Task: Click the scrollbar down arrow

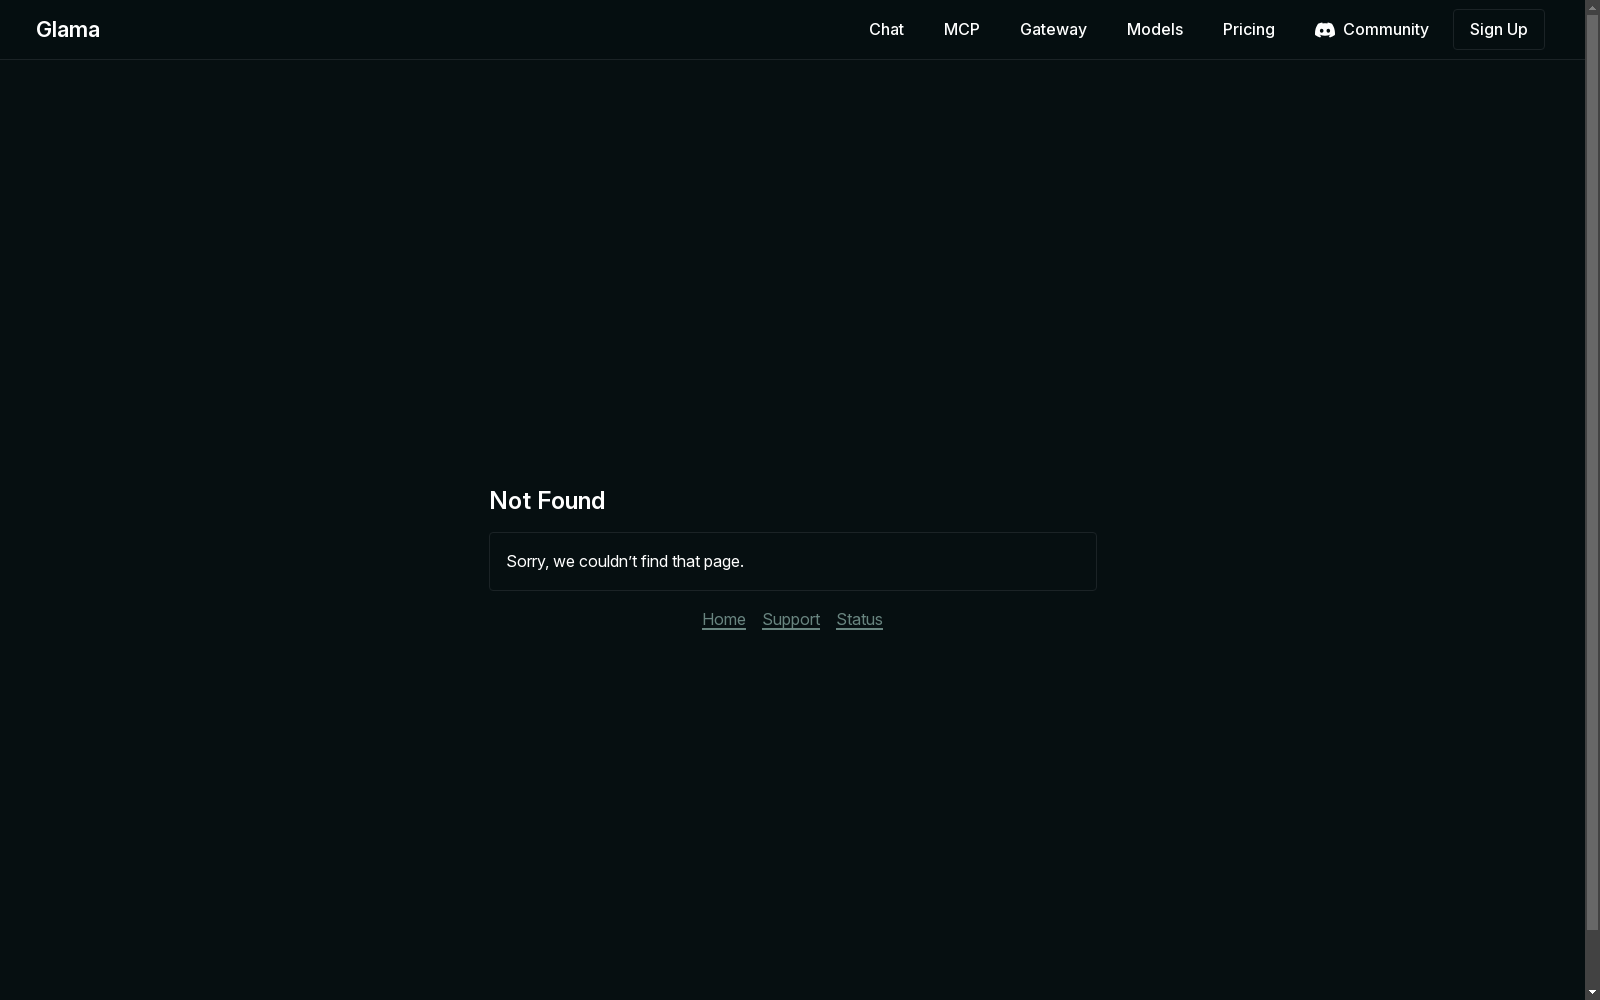Action: point(1592,992)
